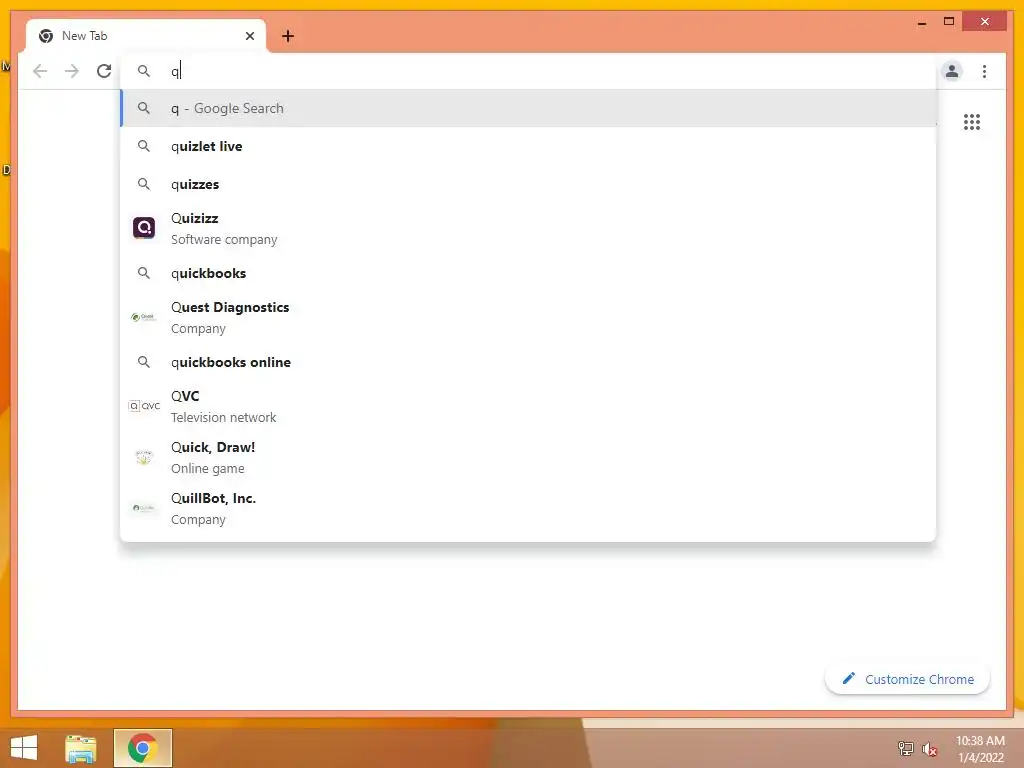Click the QVC logo icon
Viewport: 1024px width, 768px height.
(x=144, y=406)
